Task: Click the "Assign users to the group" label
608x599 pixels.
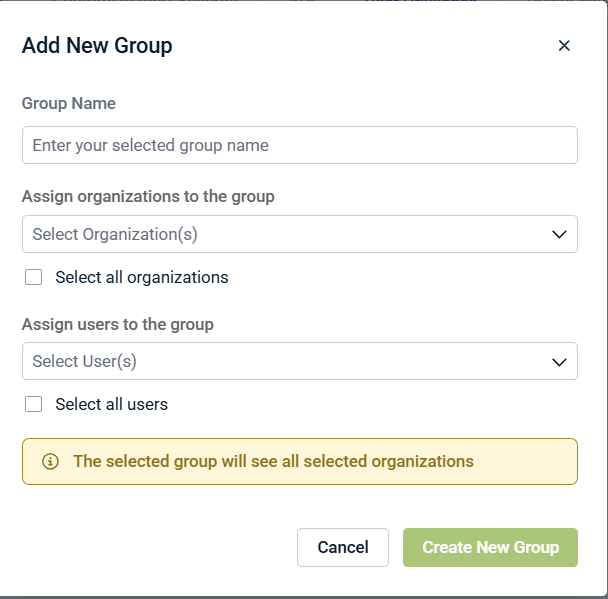Action: (x=118, y=324)
